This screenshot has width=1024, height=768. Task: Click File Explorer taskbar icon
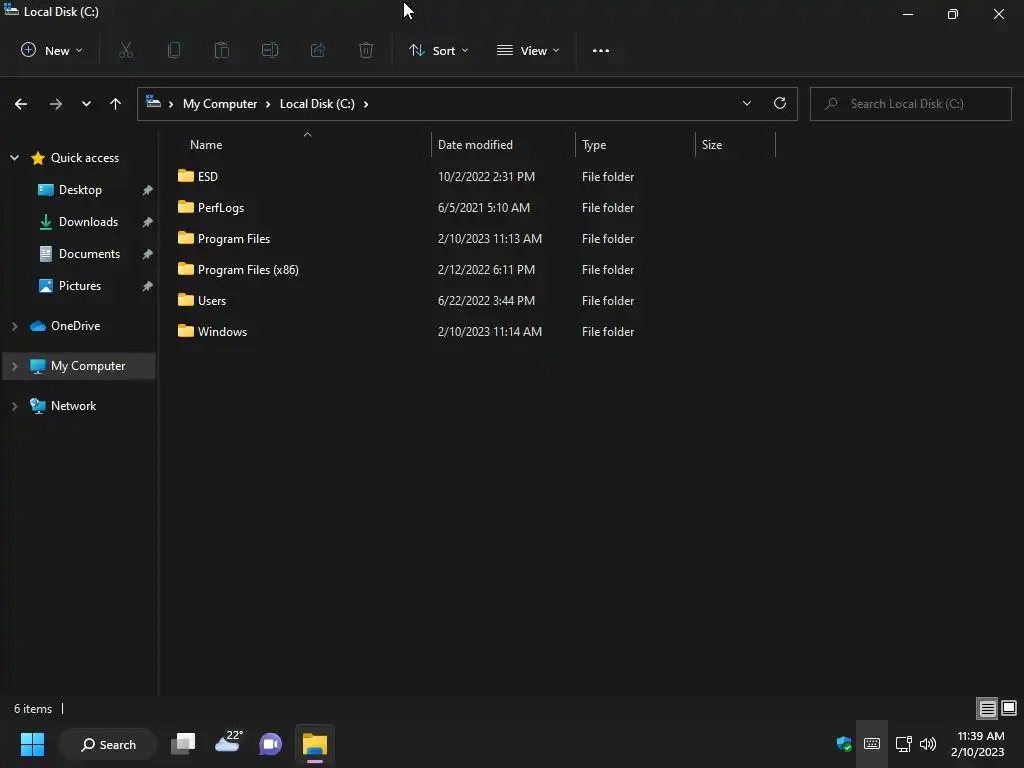315,744
